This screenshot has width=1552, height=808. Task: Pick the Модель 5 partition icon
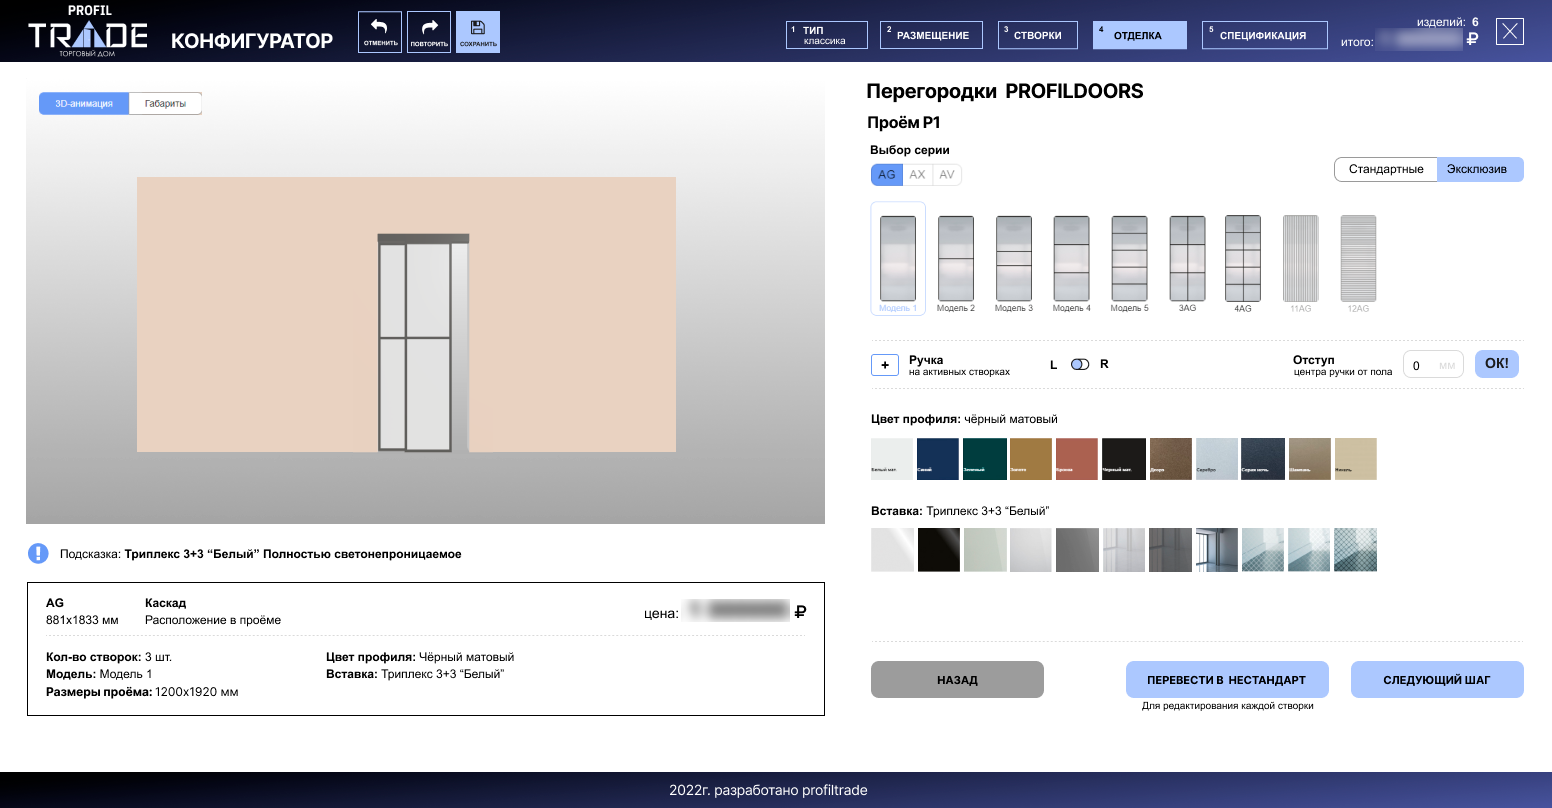pyautogui.click(x=1129, y=258)
